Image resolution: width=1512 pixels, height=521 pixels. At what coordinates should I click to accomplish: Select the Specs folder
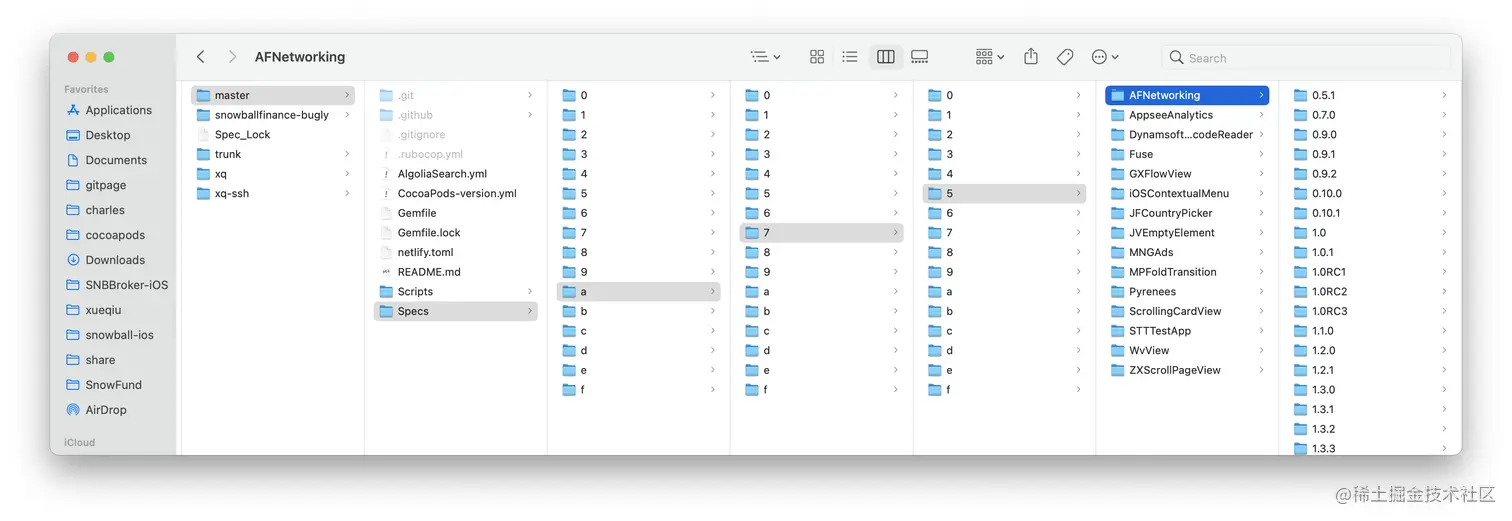pos(456,311)
